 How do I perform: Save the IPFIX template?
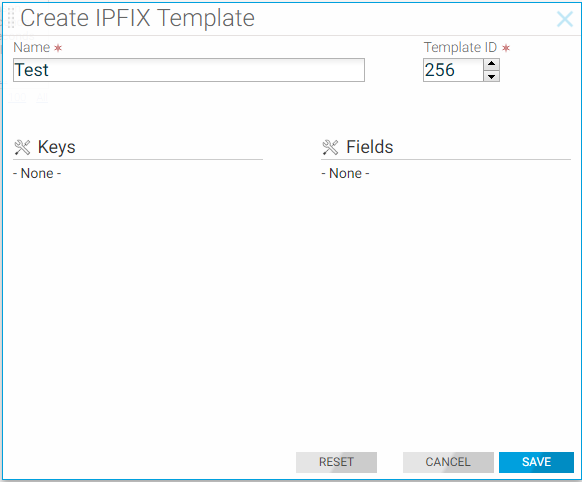pos(536,462)
